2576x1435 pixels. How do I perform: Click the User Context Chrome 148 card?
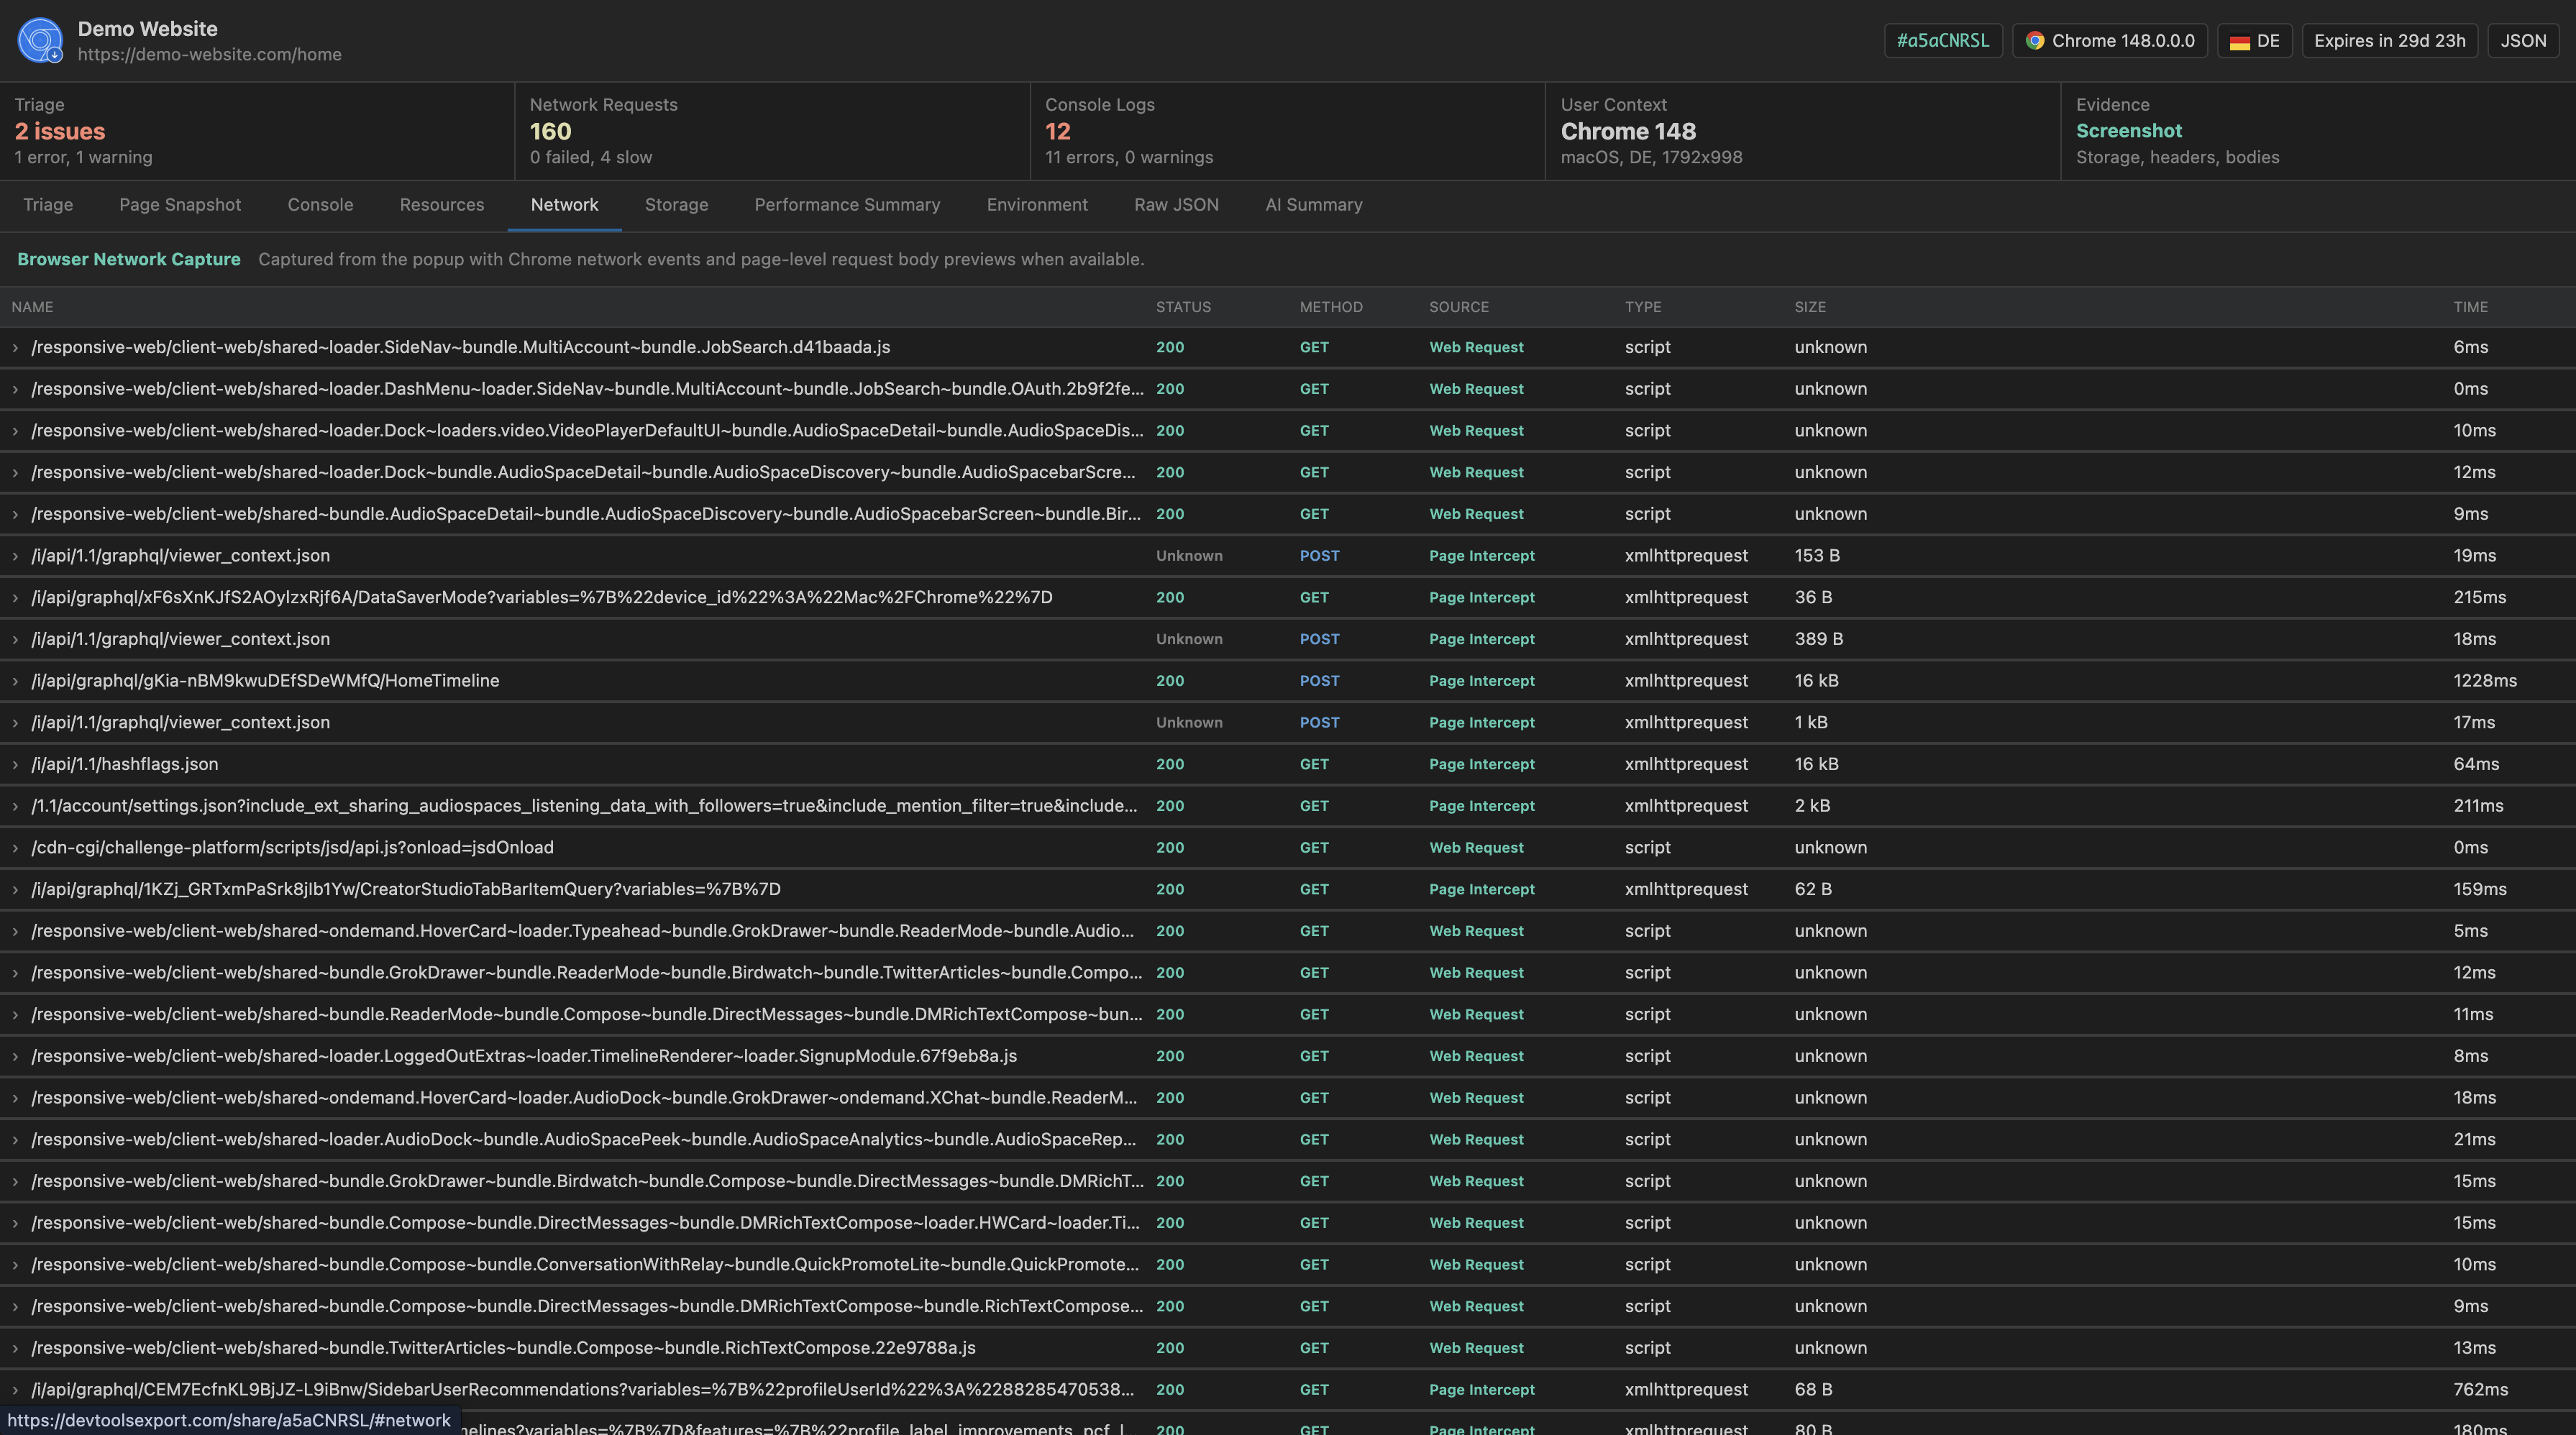[1803, 131]
